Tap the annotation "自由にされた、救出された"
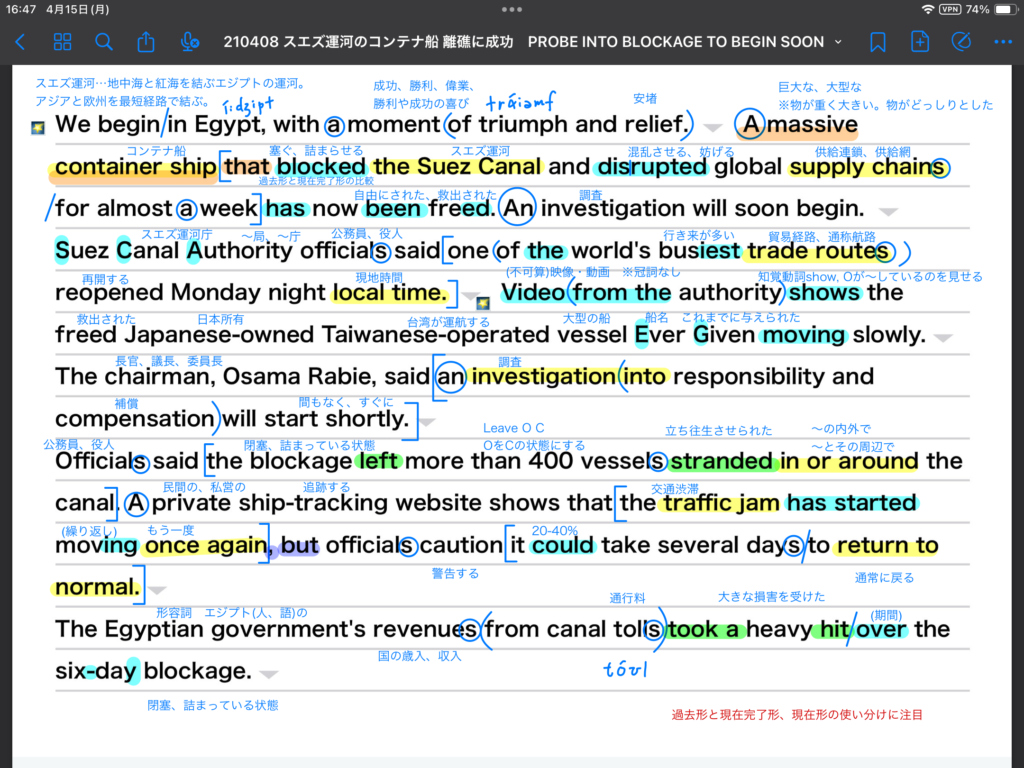 [x=425, y=195]
